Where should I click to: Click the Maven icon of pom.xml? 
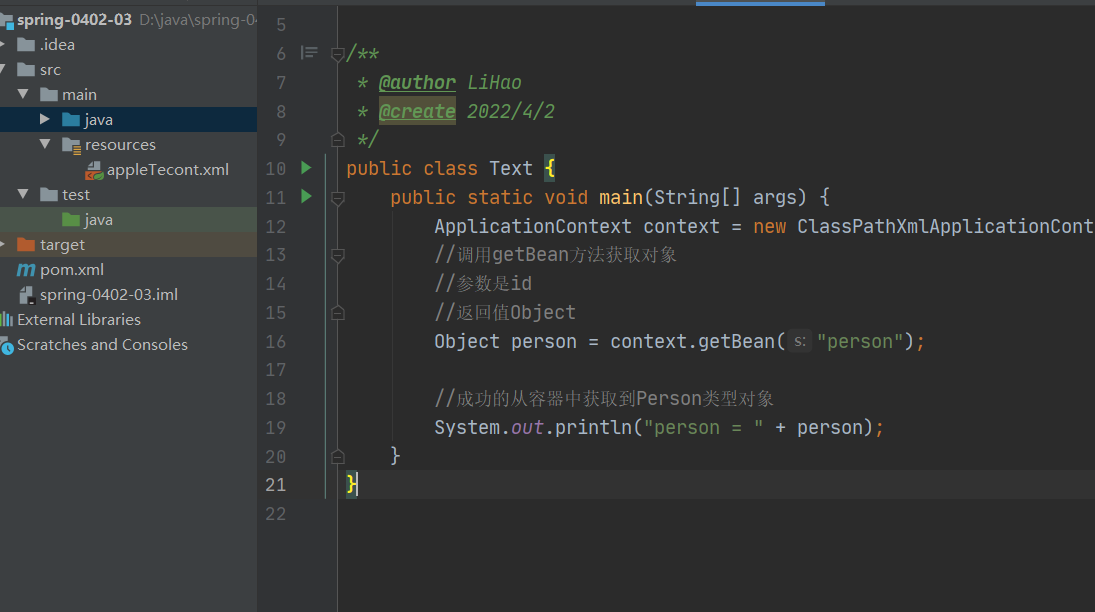(x=26, y=270)
